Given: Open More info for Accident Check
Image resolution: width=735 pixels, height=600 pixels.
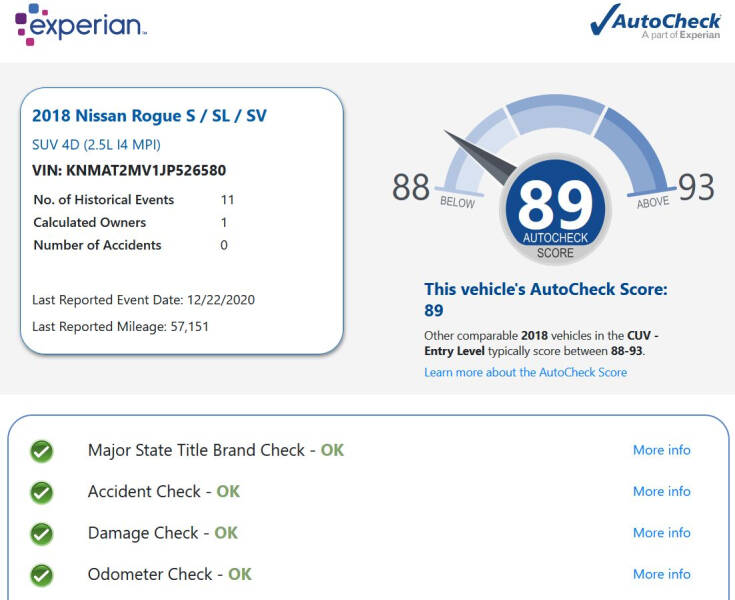Looking at the screenshot, I should pos(661,491).
